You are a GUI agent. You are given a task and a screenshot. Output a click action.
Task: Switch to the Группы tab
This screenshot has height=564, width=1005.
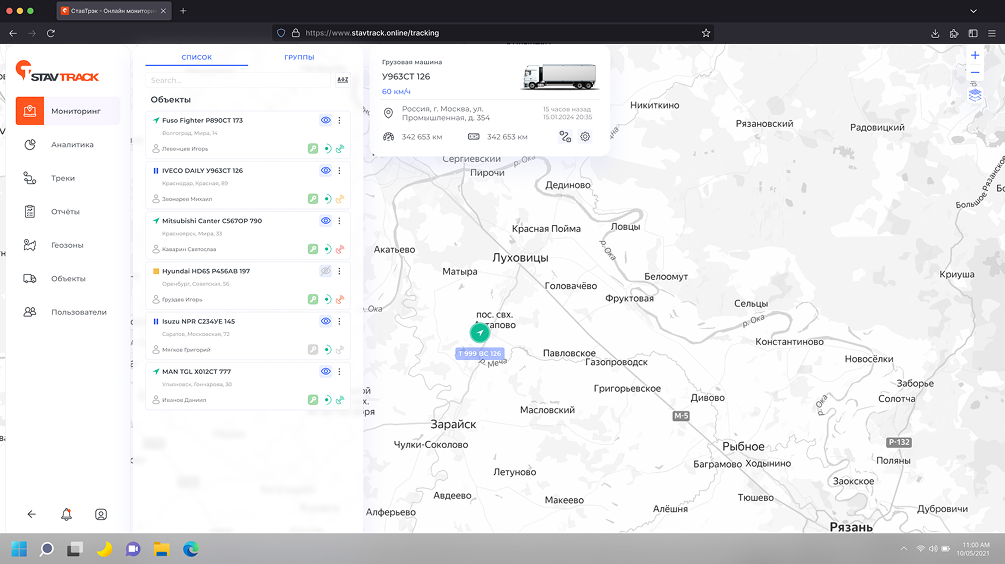point(299,58)
